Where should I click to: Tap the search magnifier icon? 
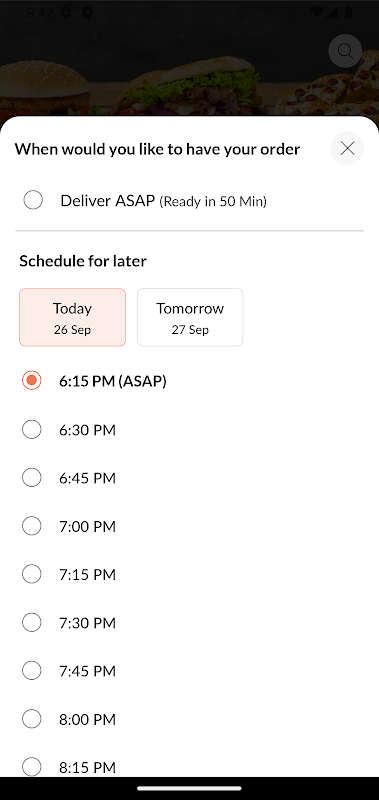345,51
